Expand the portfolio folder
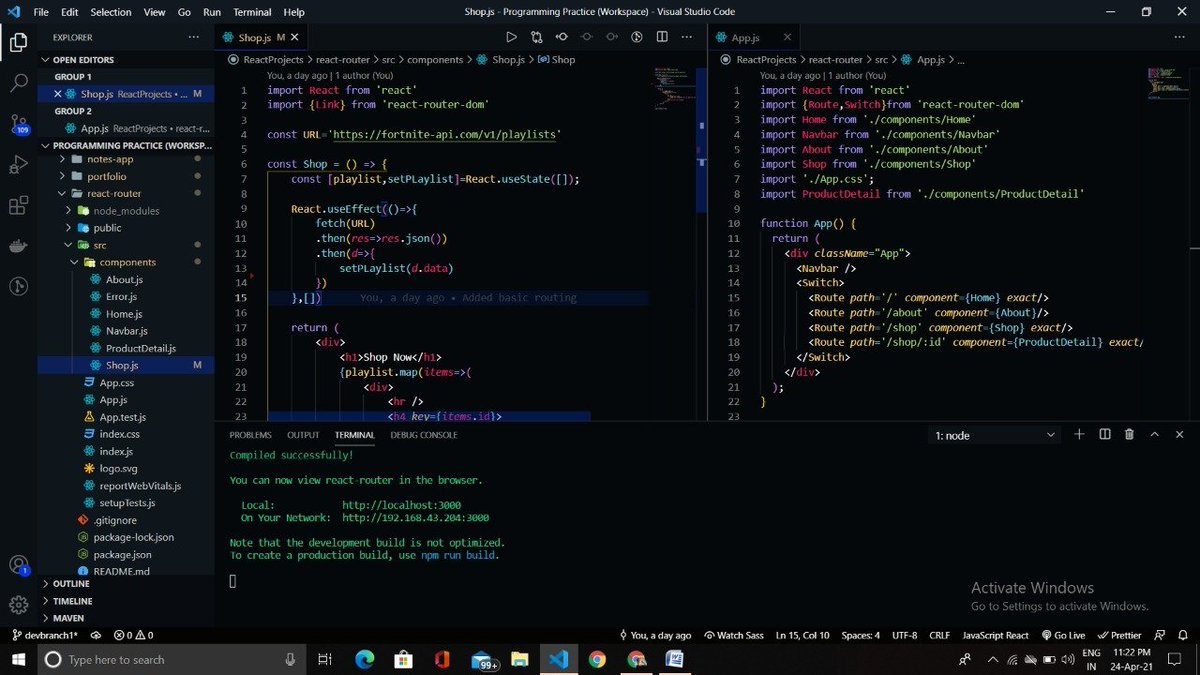This screenshot has width=1200, height=675. pos(127,176)
